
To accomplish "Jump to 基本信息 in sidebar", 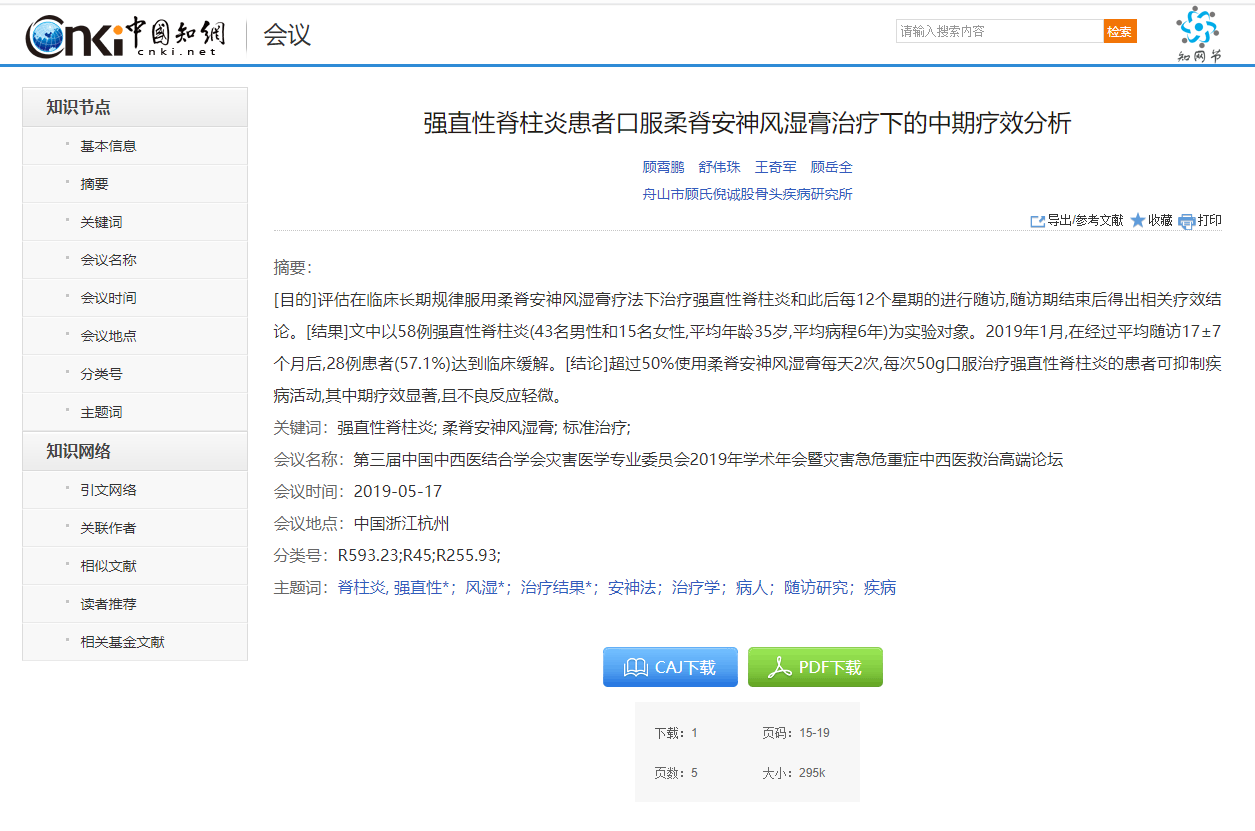I will point(108,146).
